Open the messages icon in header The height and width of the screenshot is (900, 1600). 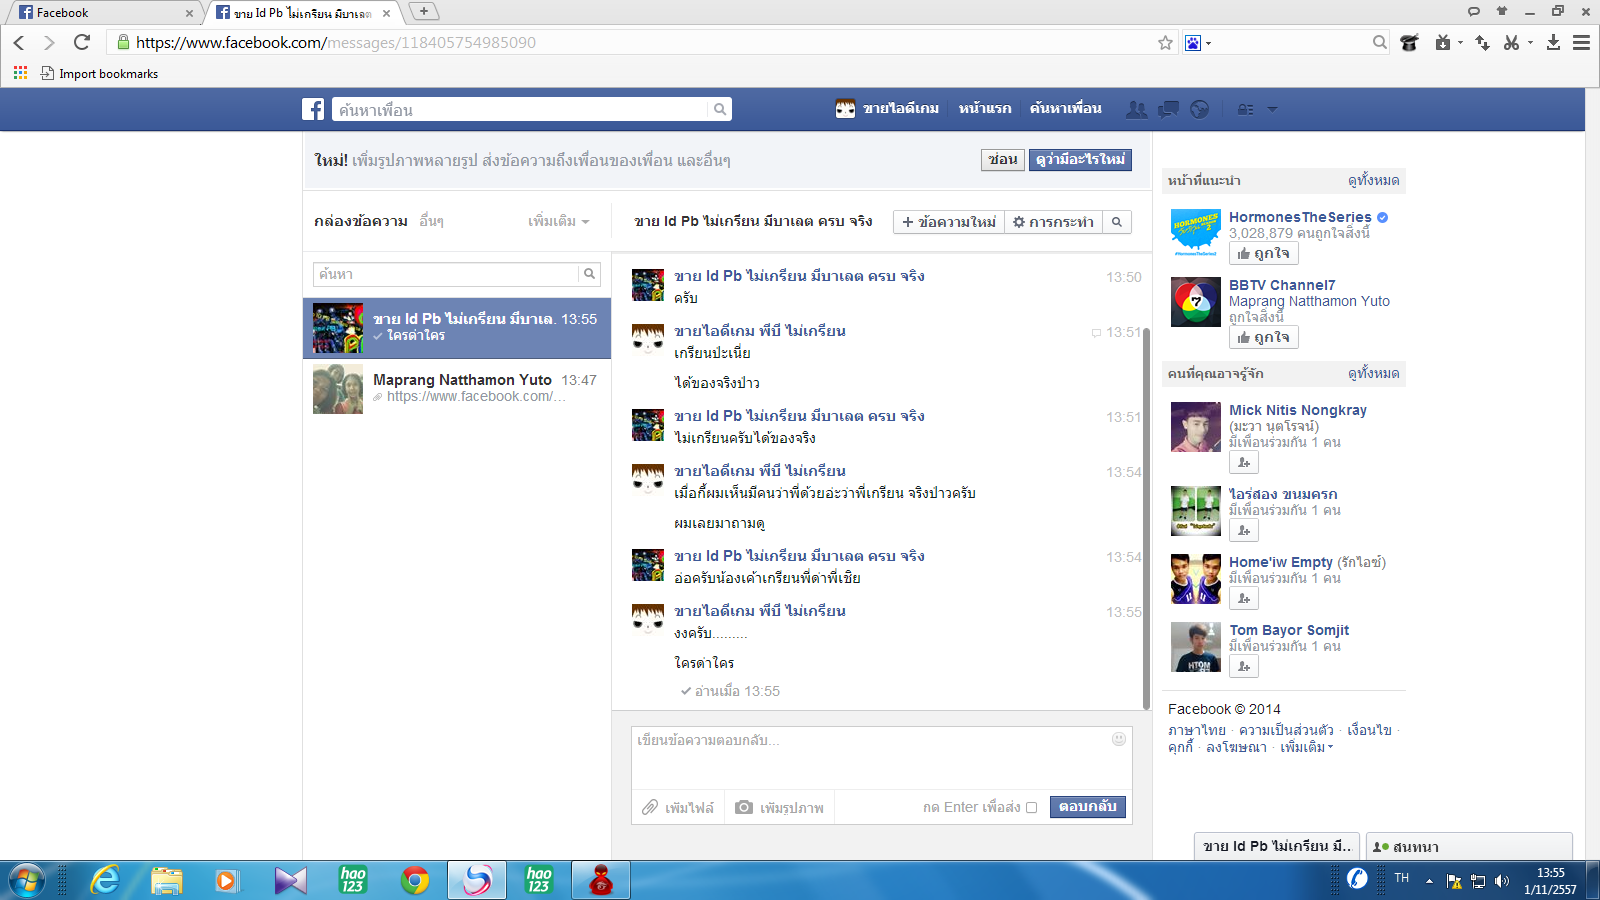1168,109
